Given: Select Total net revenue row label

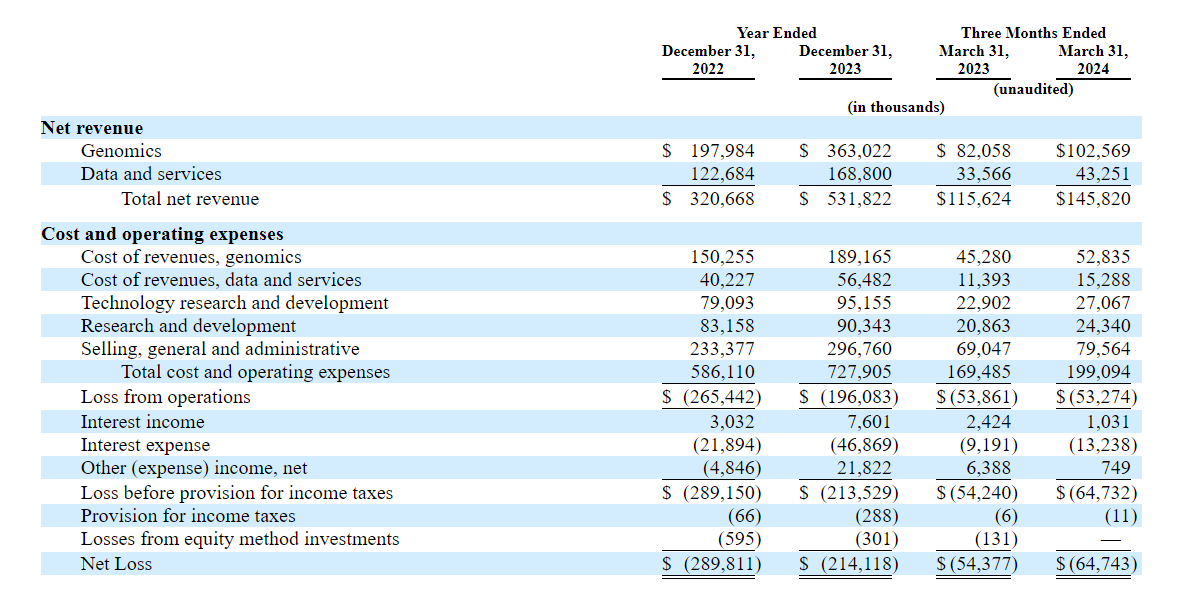Looking at the screenshot, I should point(190,199).
